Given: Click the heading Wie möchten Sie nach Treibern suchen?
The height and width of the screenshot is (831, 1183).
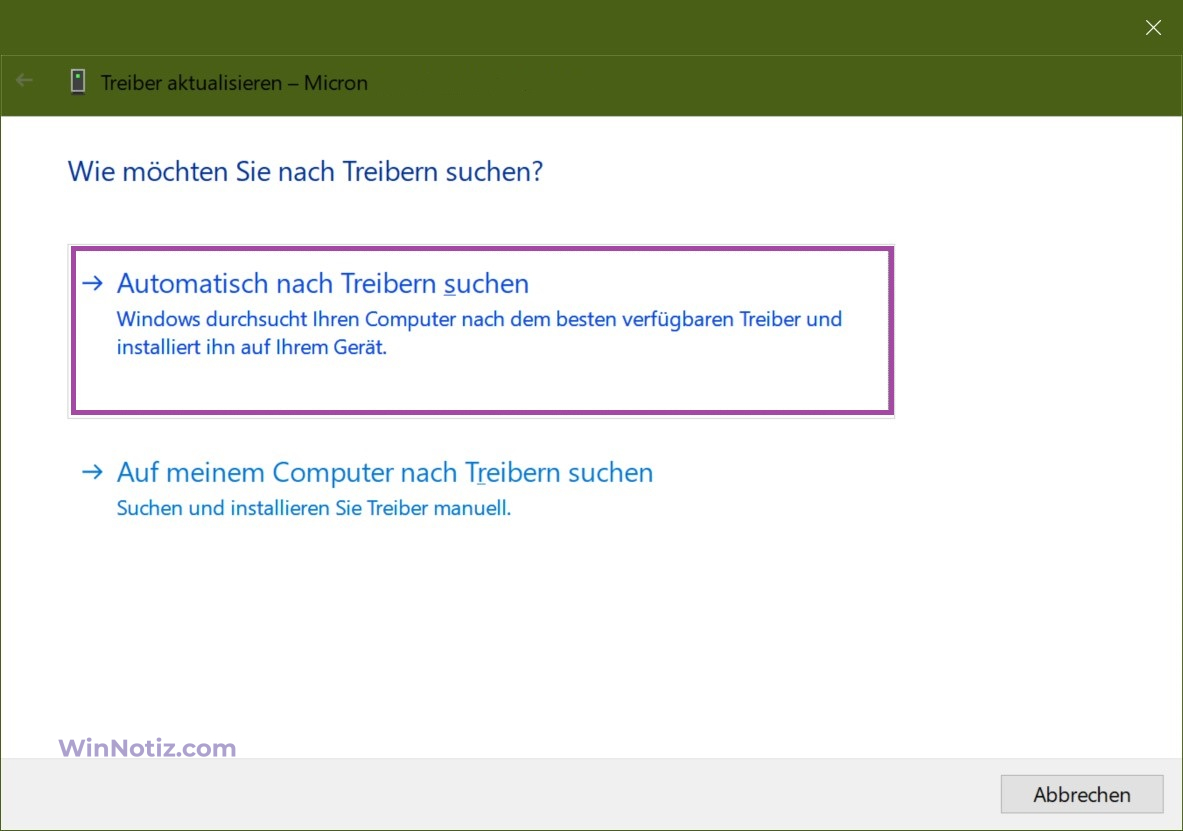Looking at the screenshot, I should pyautogui.click(x=305, y=172).
